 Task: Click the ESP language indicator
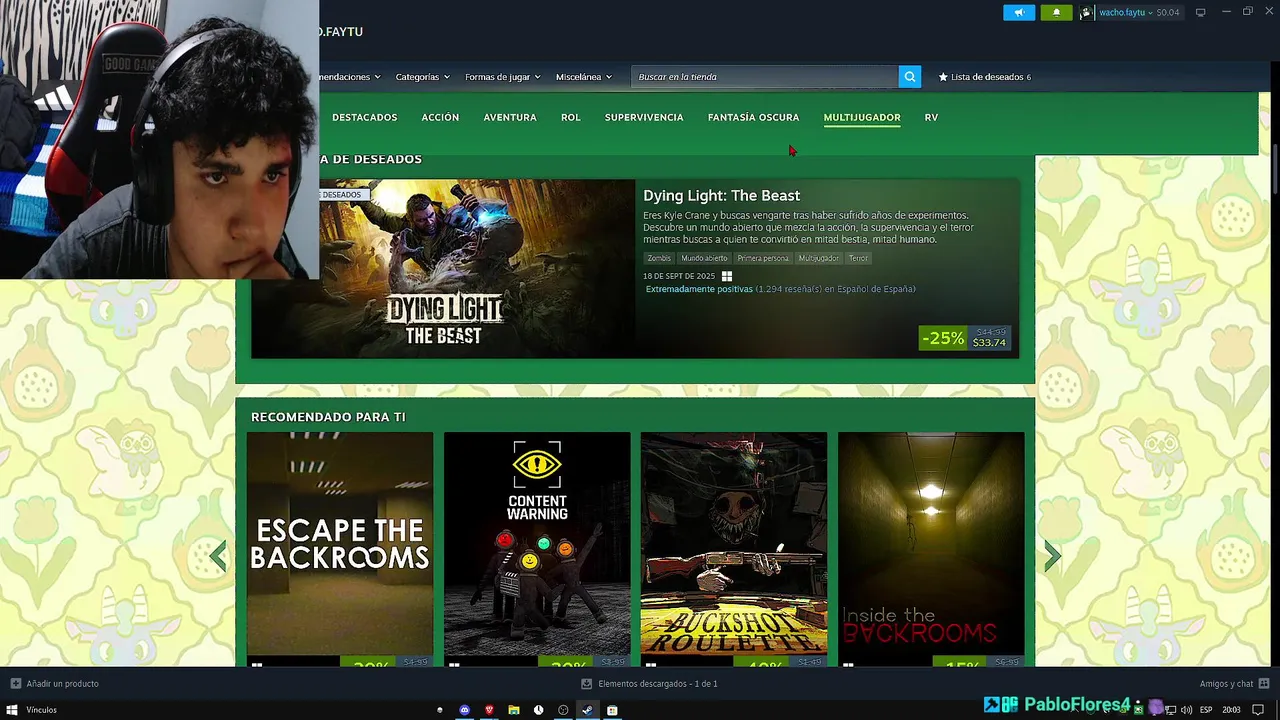point(1207,710)
